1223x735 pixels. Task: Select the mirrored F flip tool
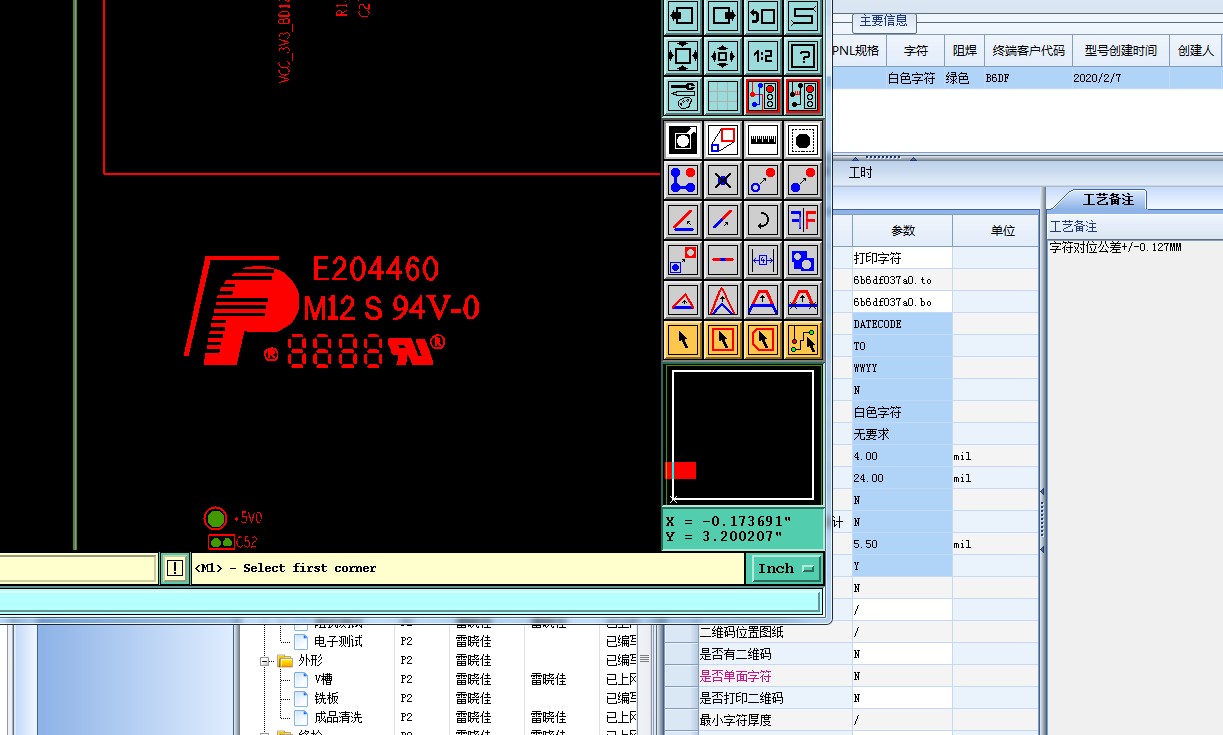[803, 220]
